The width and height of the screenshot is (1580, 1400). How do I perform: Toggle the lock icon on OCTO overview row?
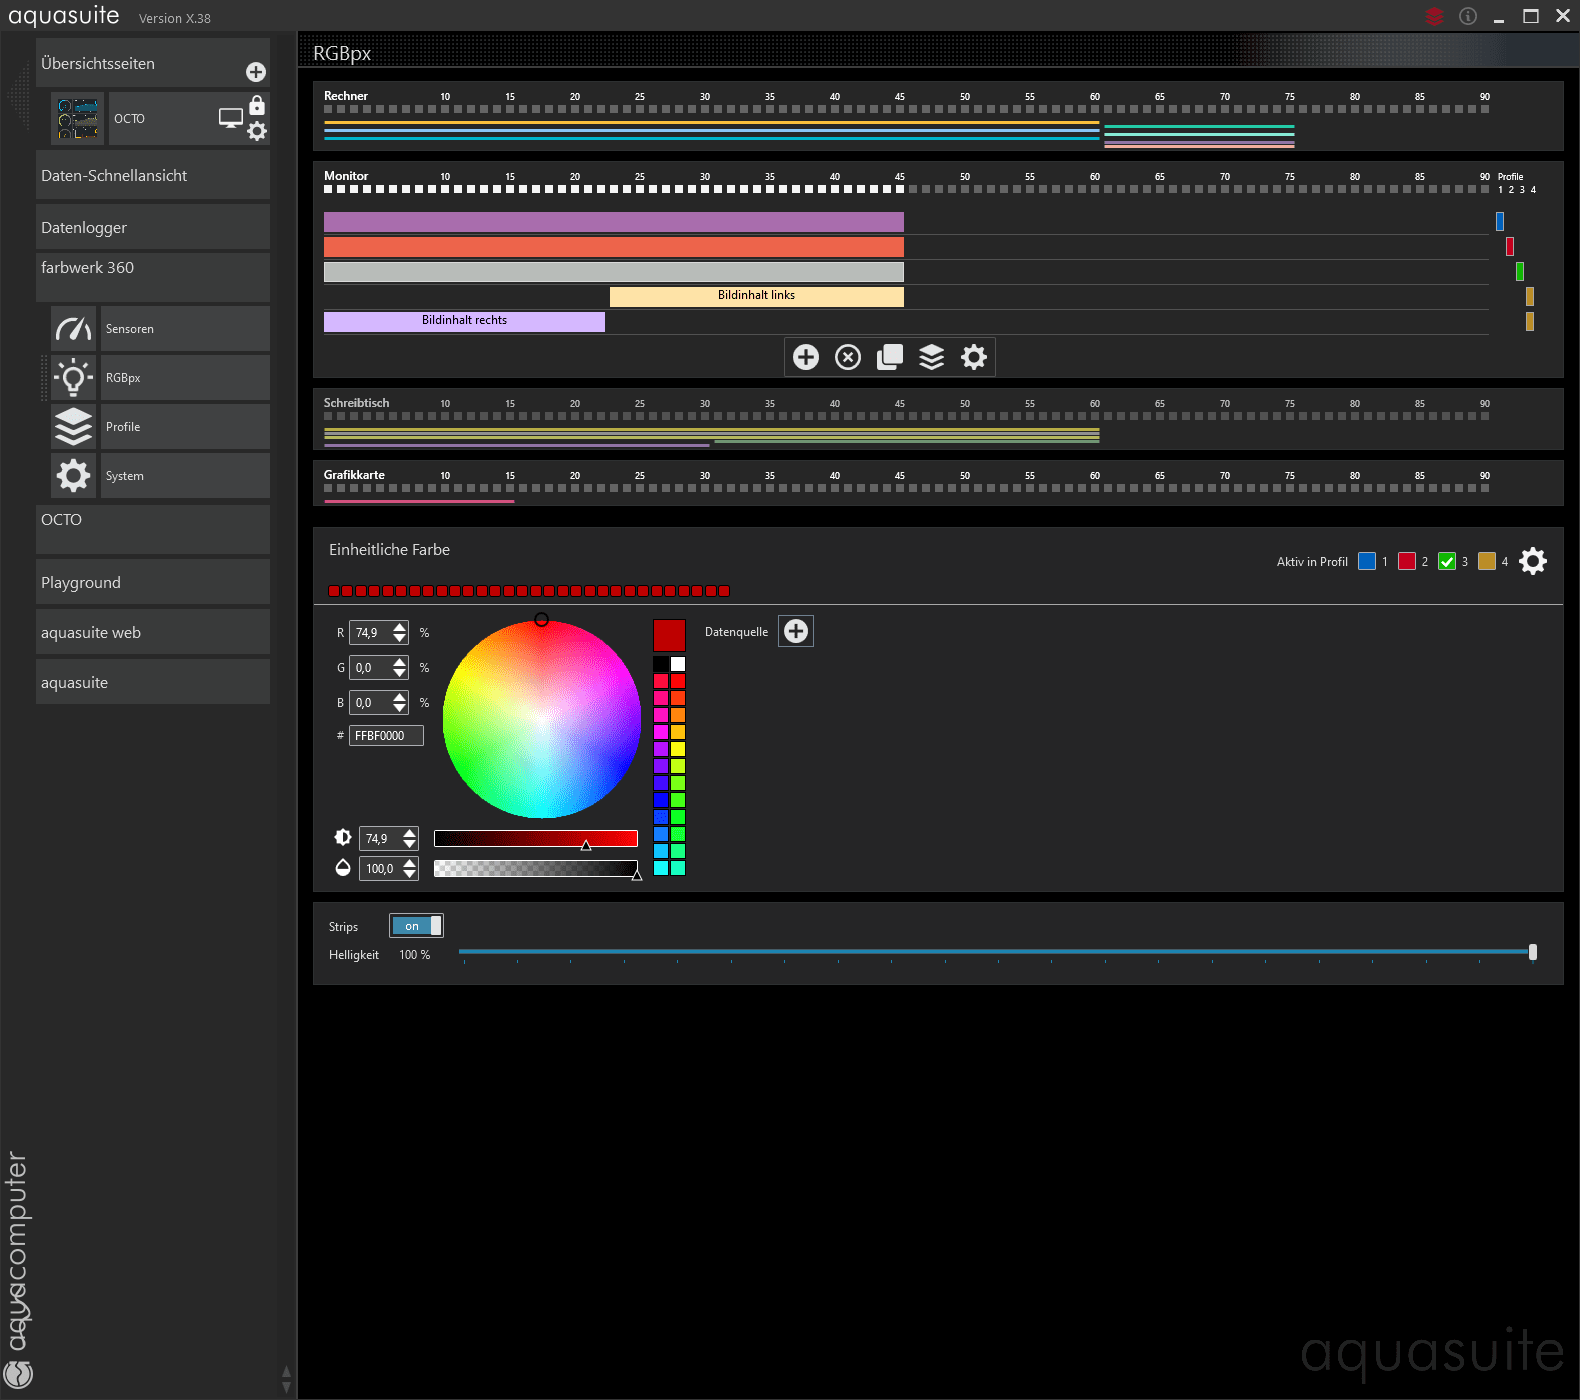click(x=257, y=105)
